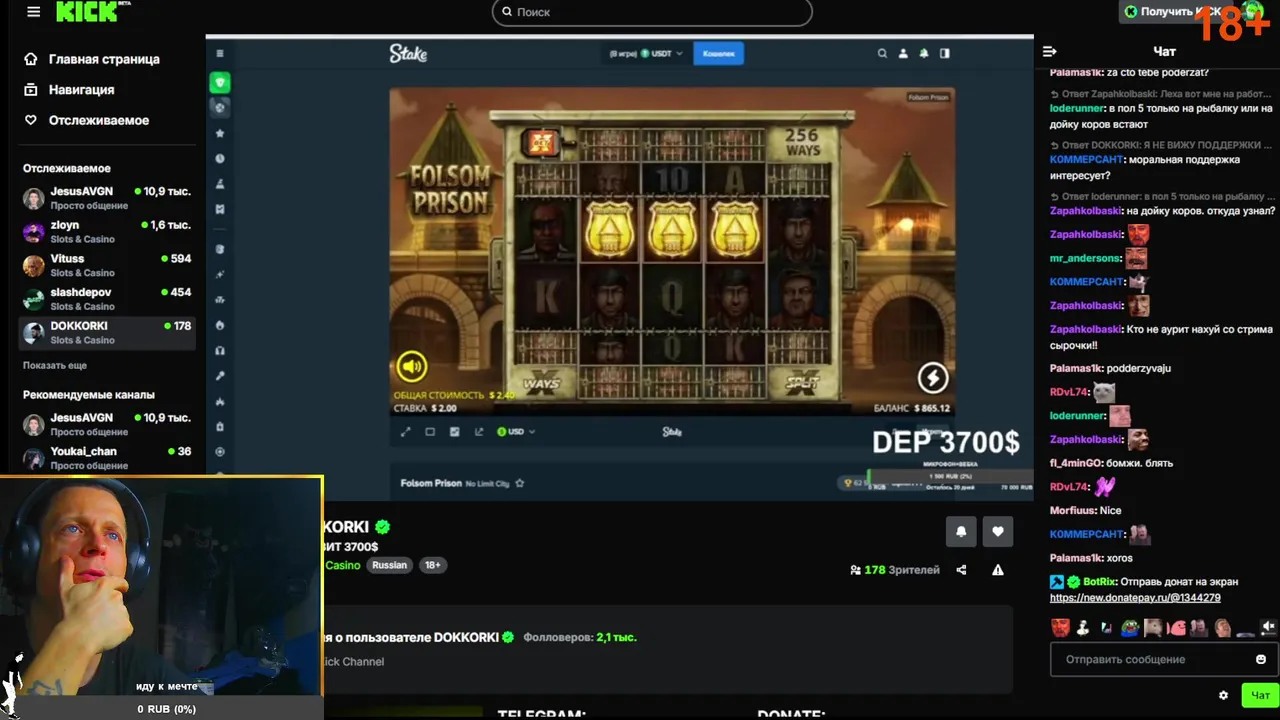Click the 178 Зрителей viewer count
The width and height of the screenshot is (1280, 720).
point(895,570)
